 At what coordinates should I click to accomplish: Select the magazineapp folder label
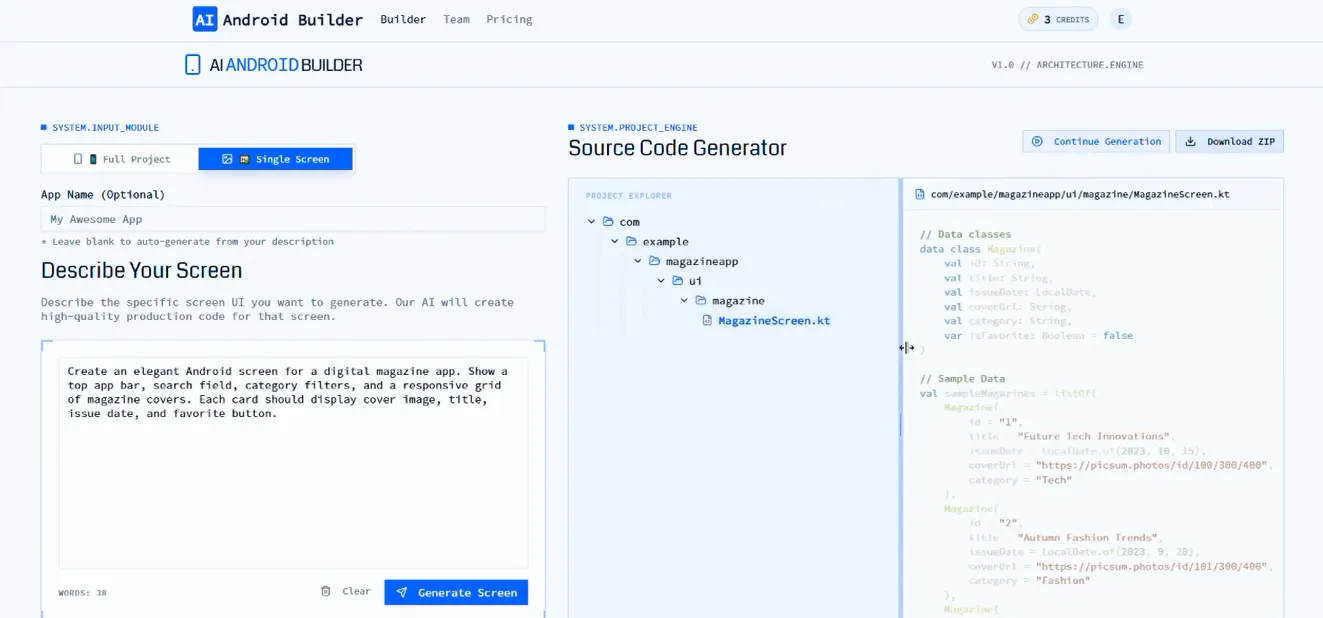pos(701,261)
